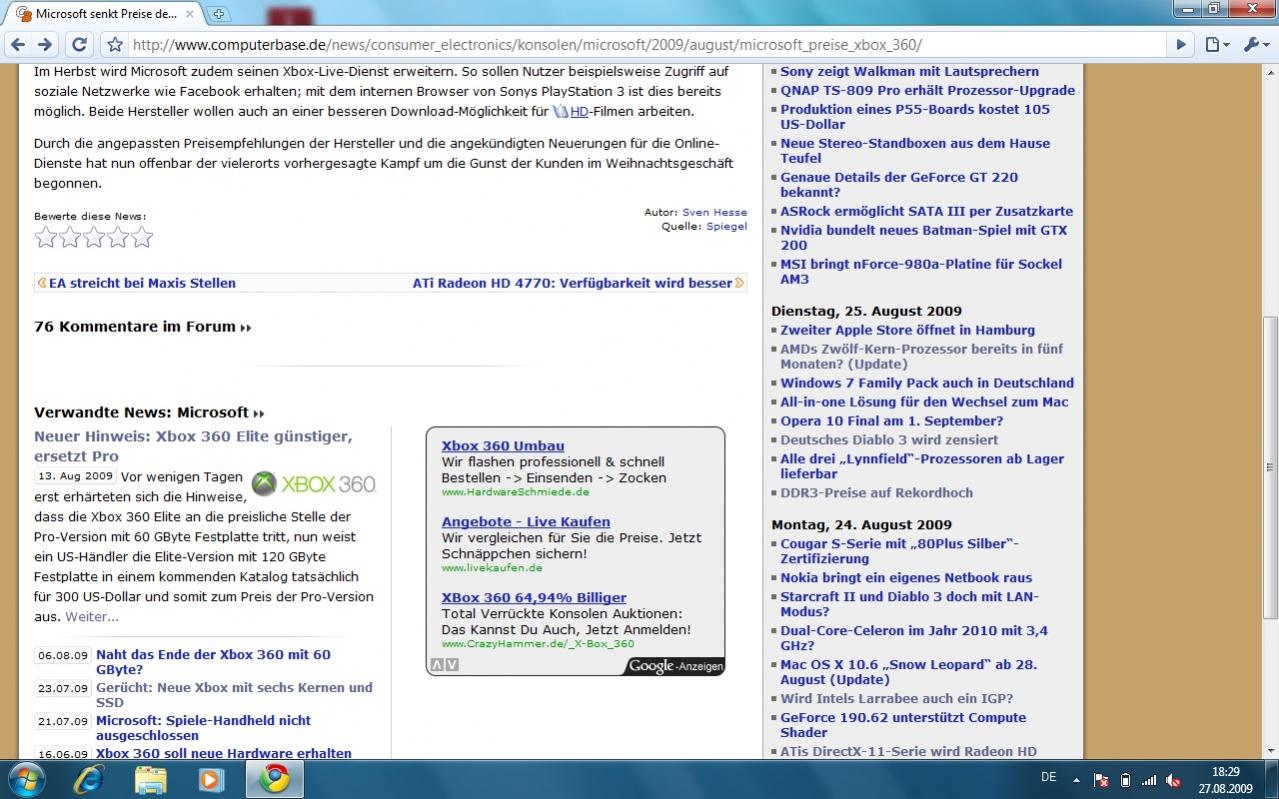Image resolution: width=1279 pixels, height=799 pixels.
Task: Open GeForce 190.62 unterstützt Compute Shader
Action: point(903,725)
